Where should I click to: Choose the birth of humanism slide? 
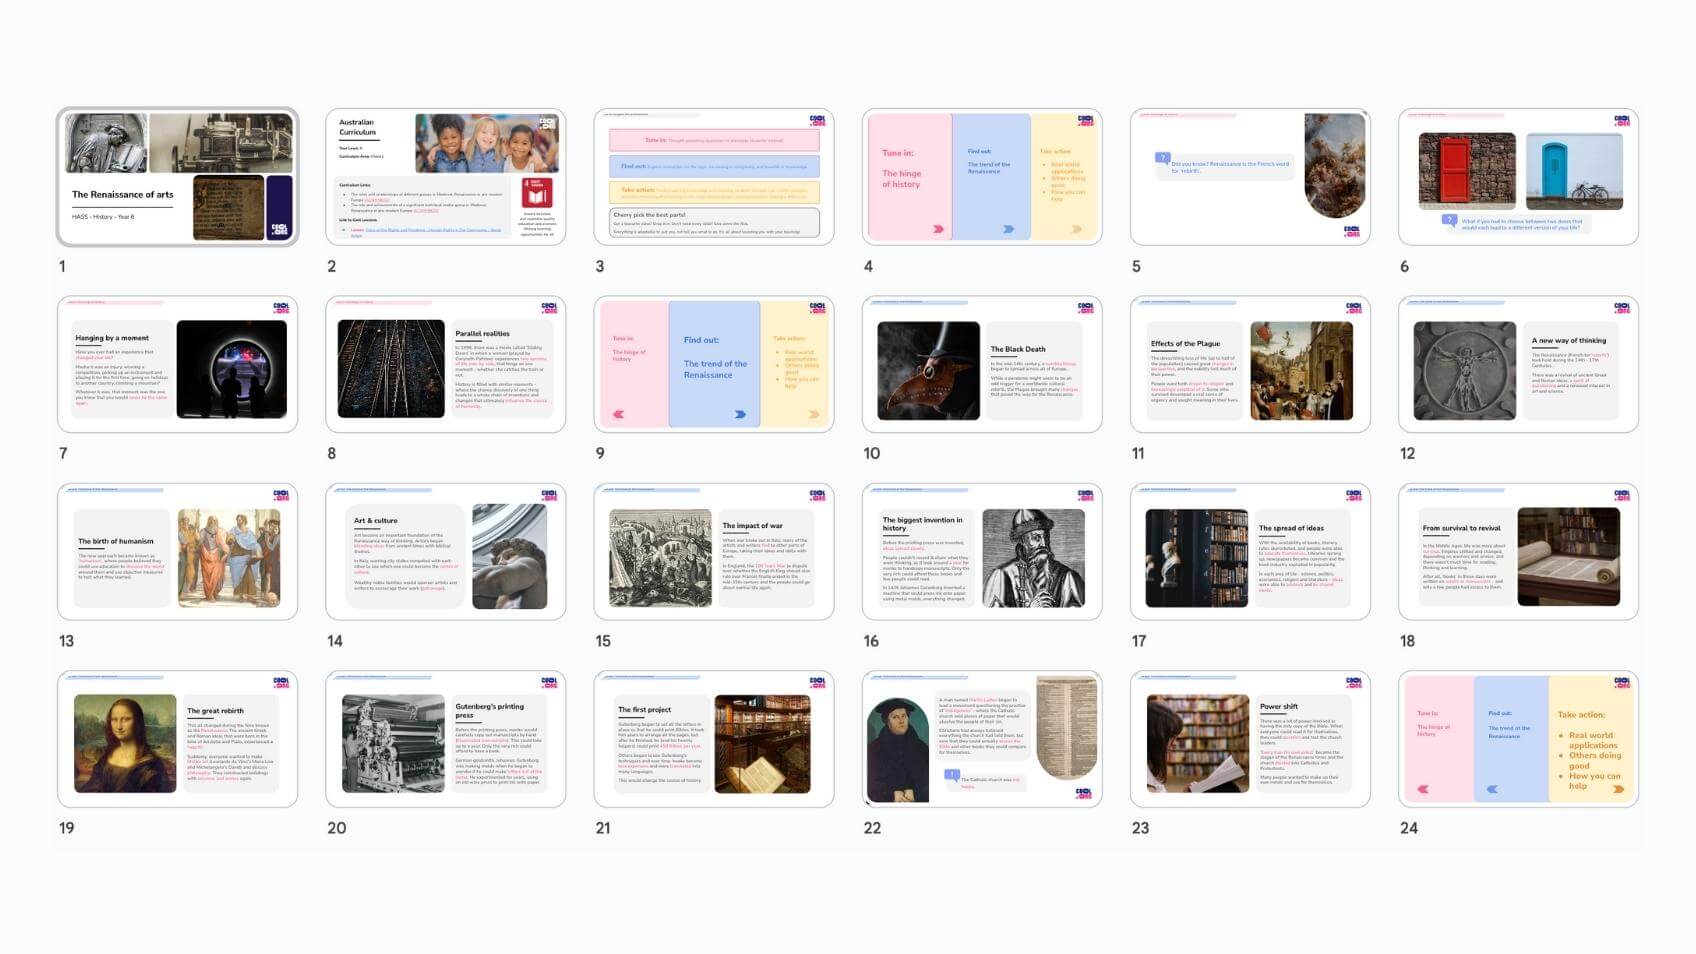pyautogui.click(x=177, y=552)
